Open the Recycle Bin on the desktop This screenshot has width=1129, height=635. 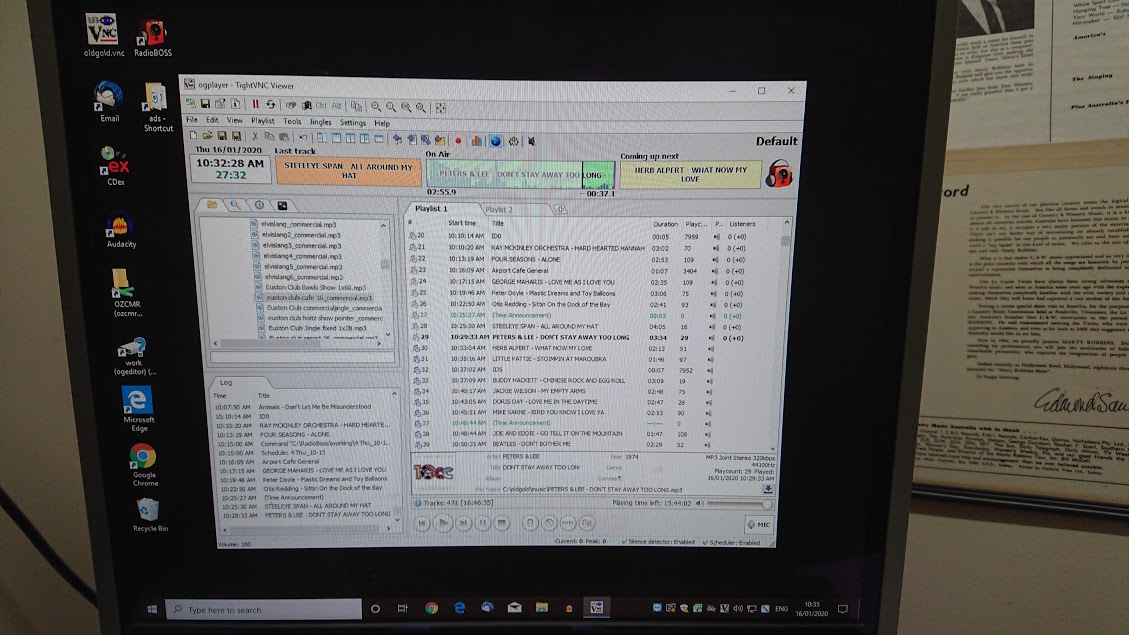pyautogui.click(x=149, y=514)
